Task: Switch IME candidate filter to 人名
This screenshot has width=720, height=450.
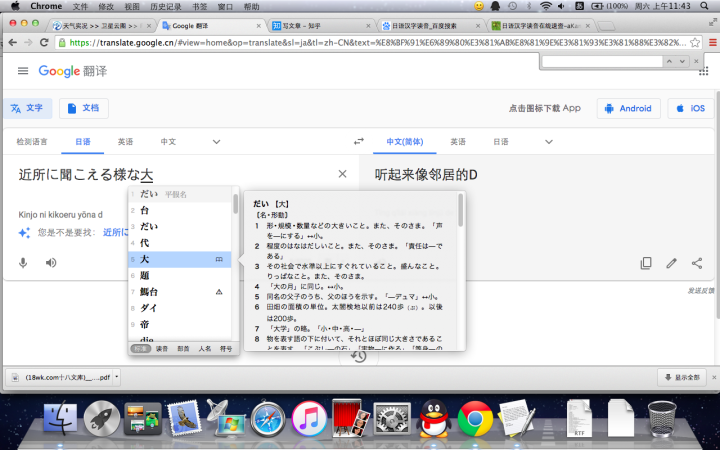Action: 205,349
